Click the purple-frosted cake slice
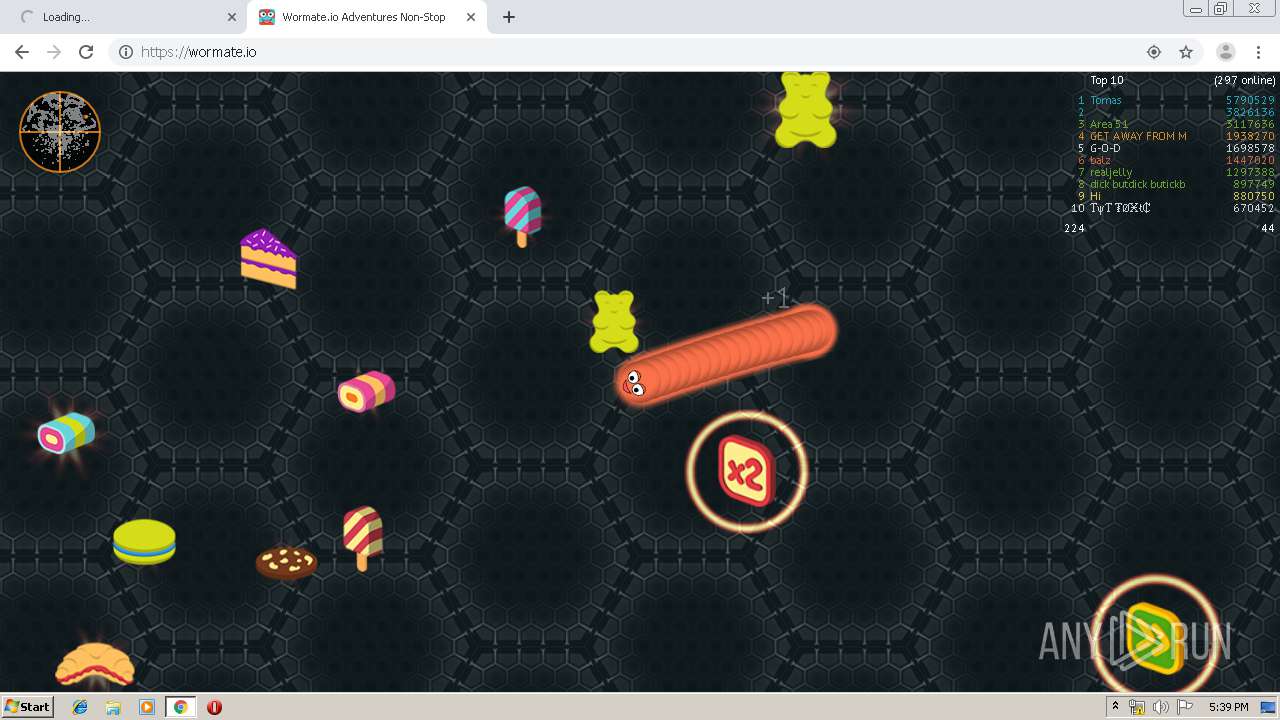Viewport: 1280px width, 720px height. pyautogui.click(x=268, y=259)
